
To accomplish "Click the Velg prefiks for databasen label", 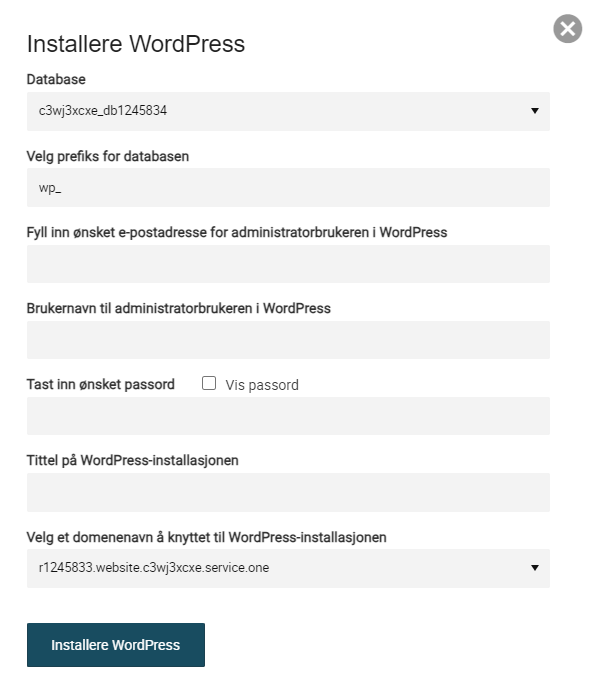I will point(108,156).
